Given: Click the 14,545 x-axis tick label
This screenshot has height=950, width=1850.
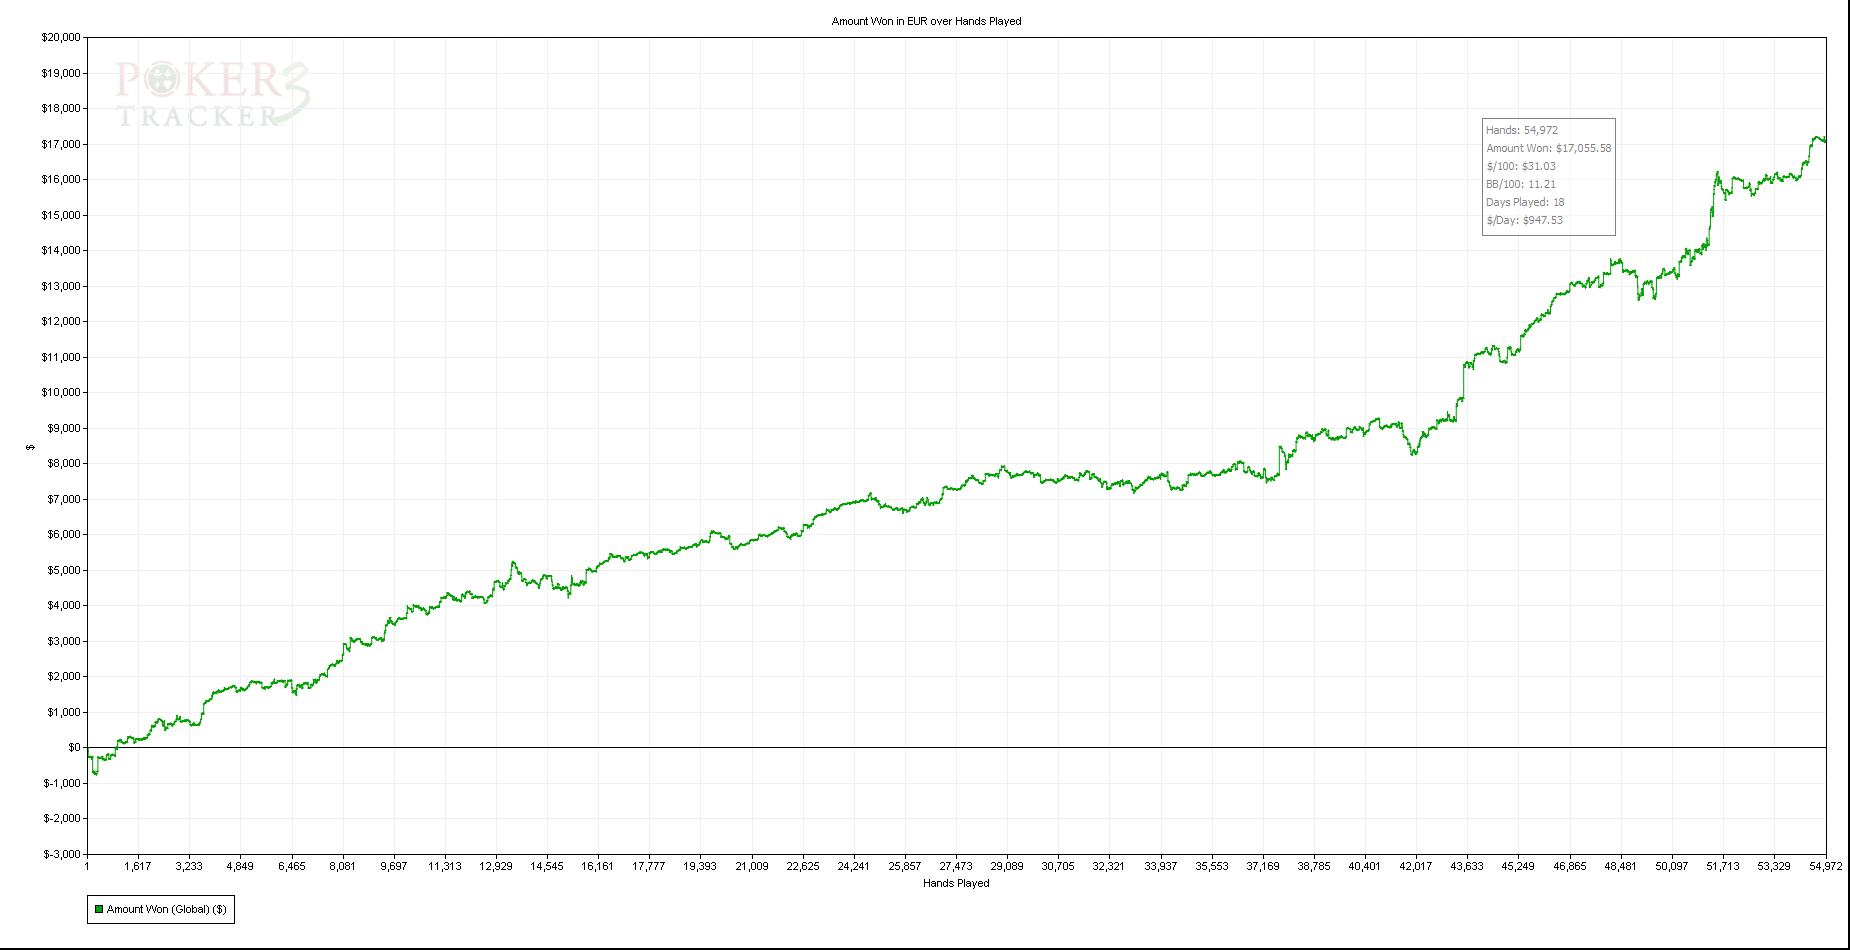Looking at the screenshot, I should [547, 866].
